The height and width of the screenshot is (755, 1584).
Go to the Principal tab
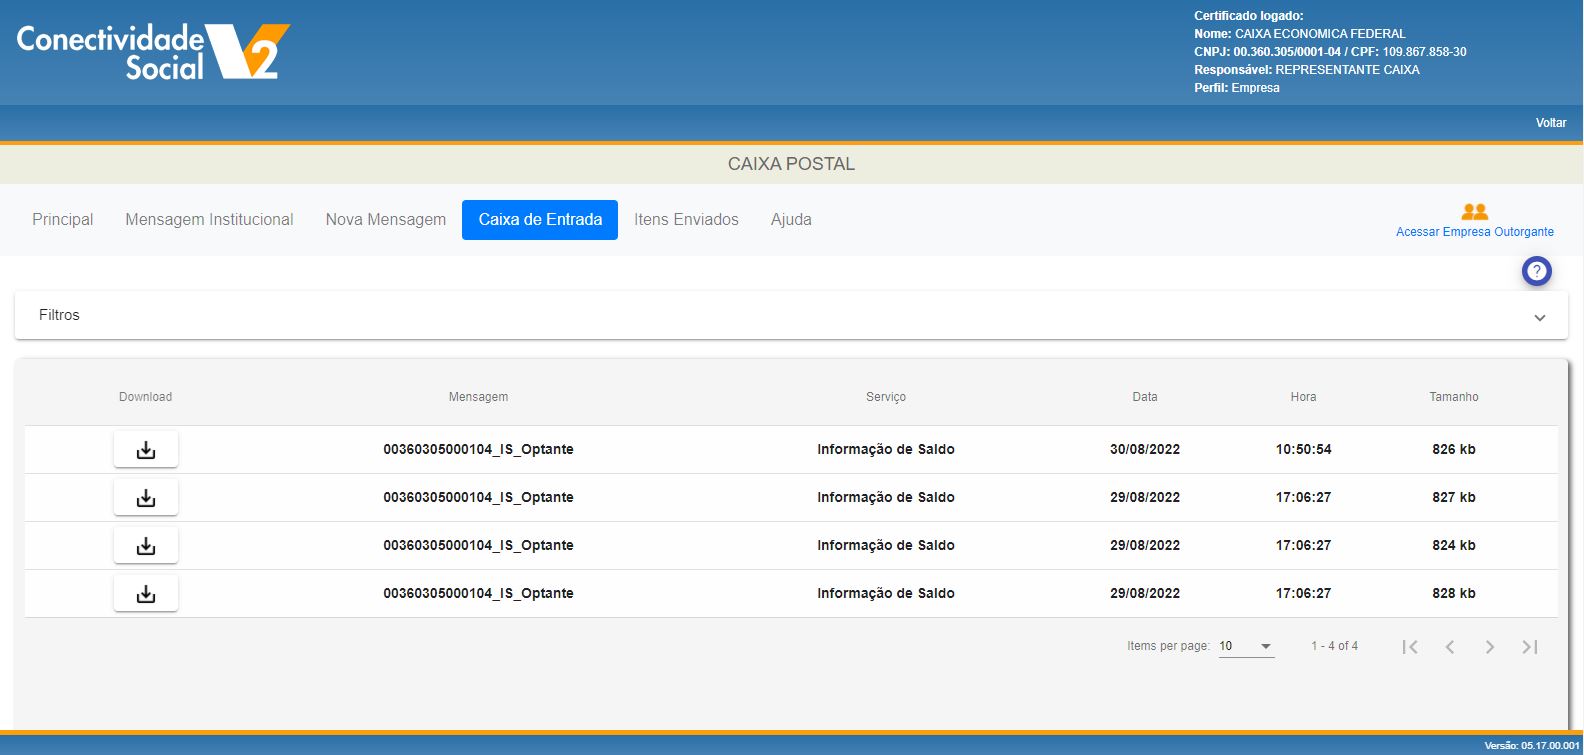pyautogui.click(x=62, y=220)
